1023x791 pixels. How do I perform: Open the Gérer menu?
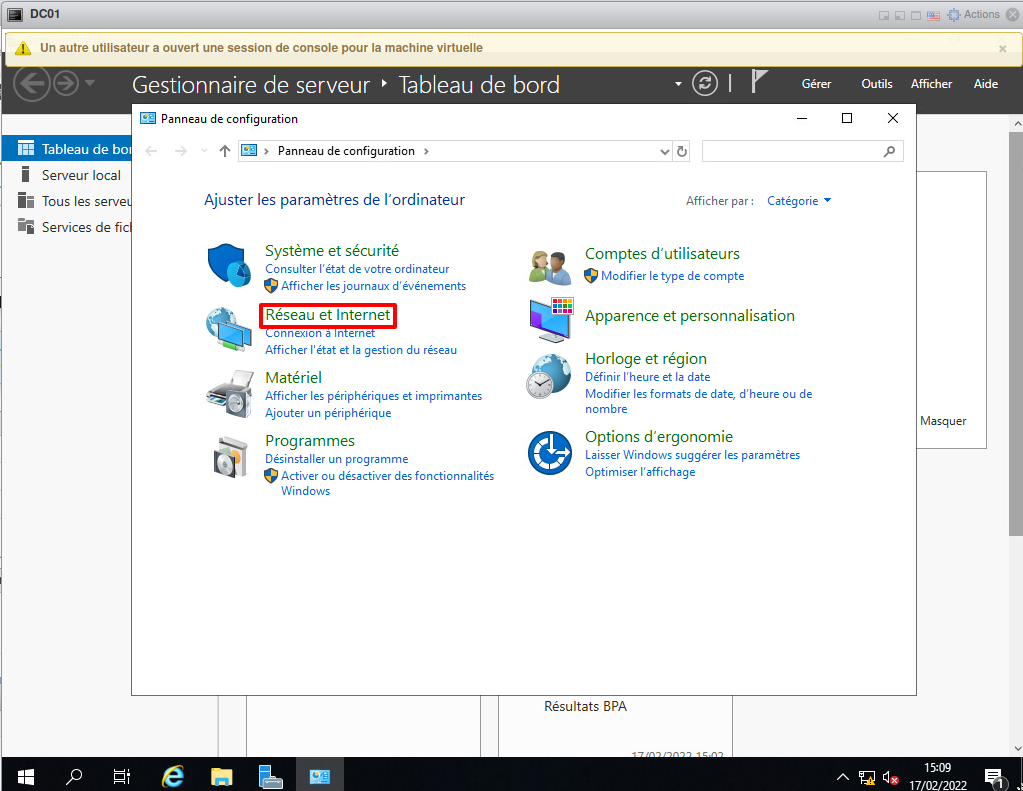816,84
